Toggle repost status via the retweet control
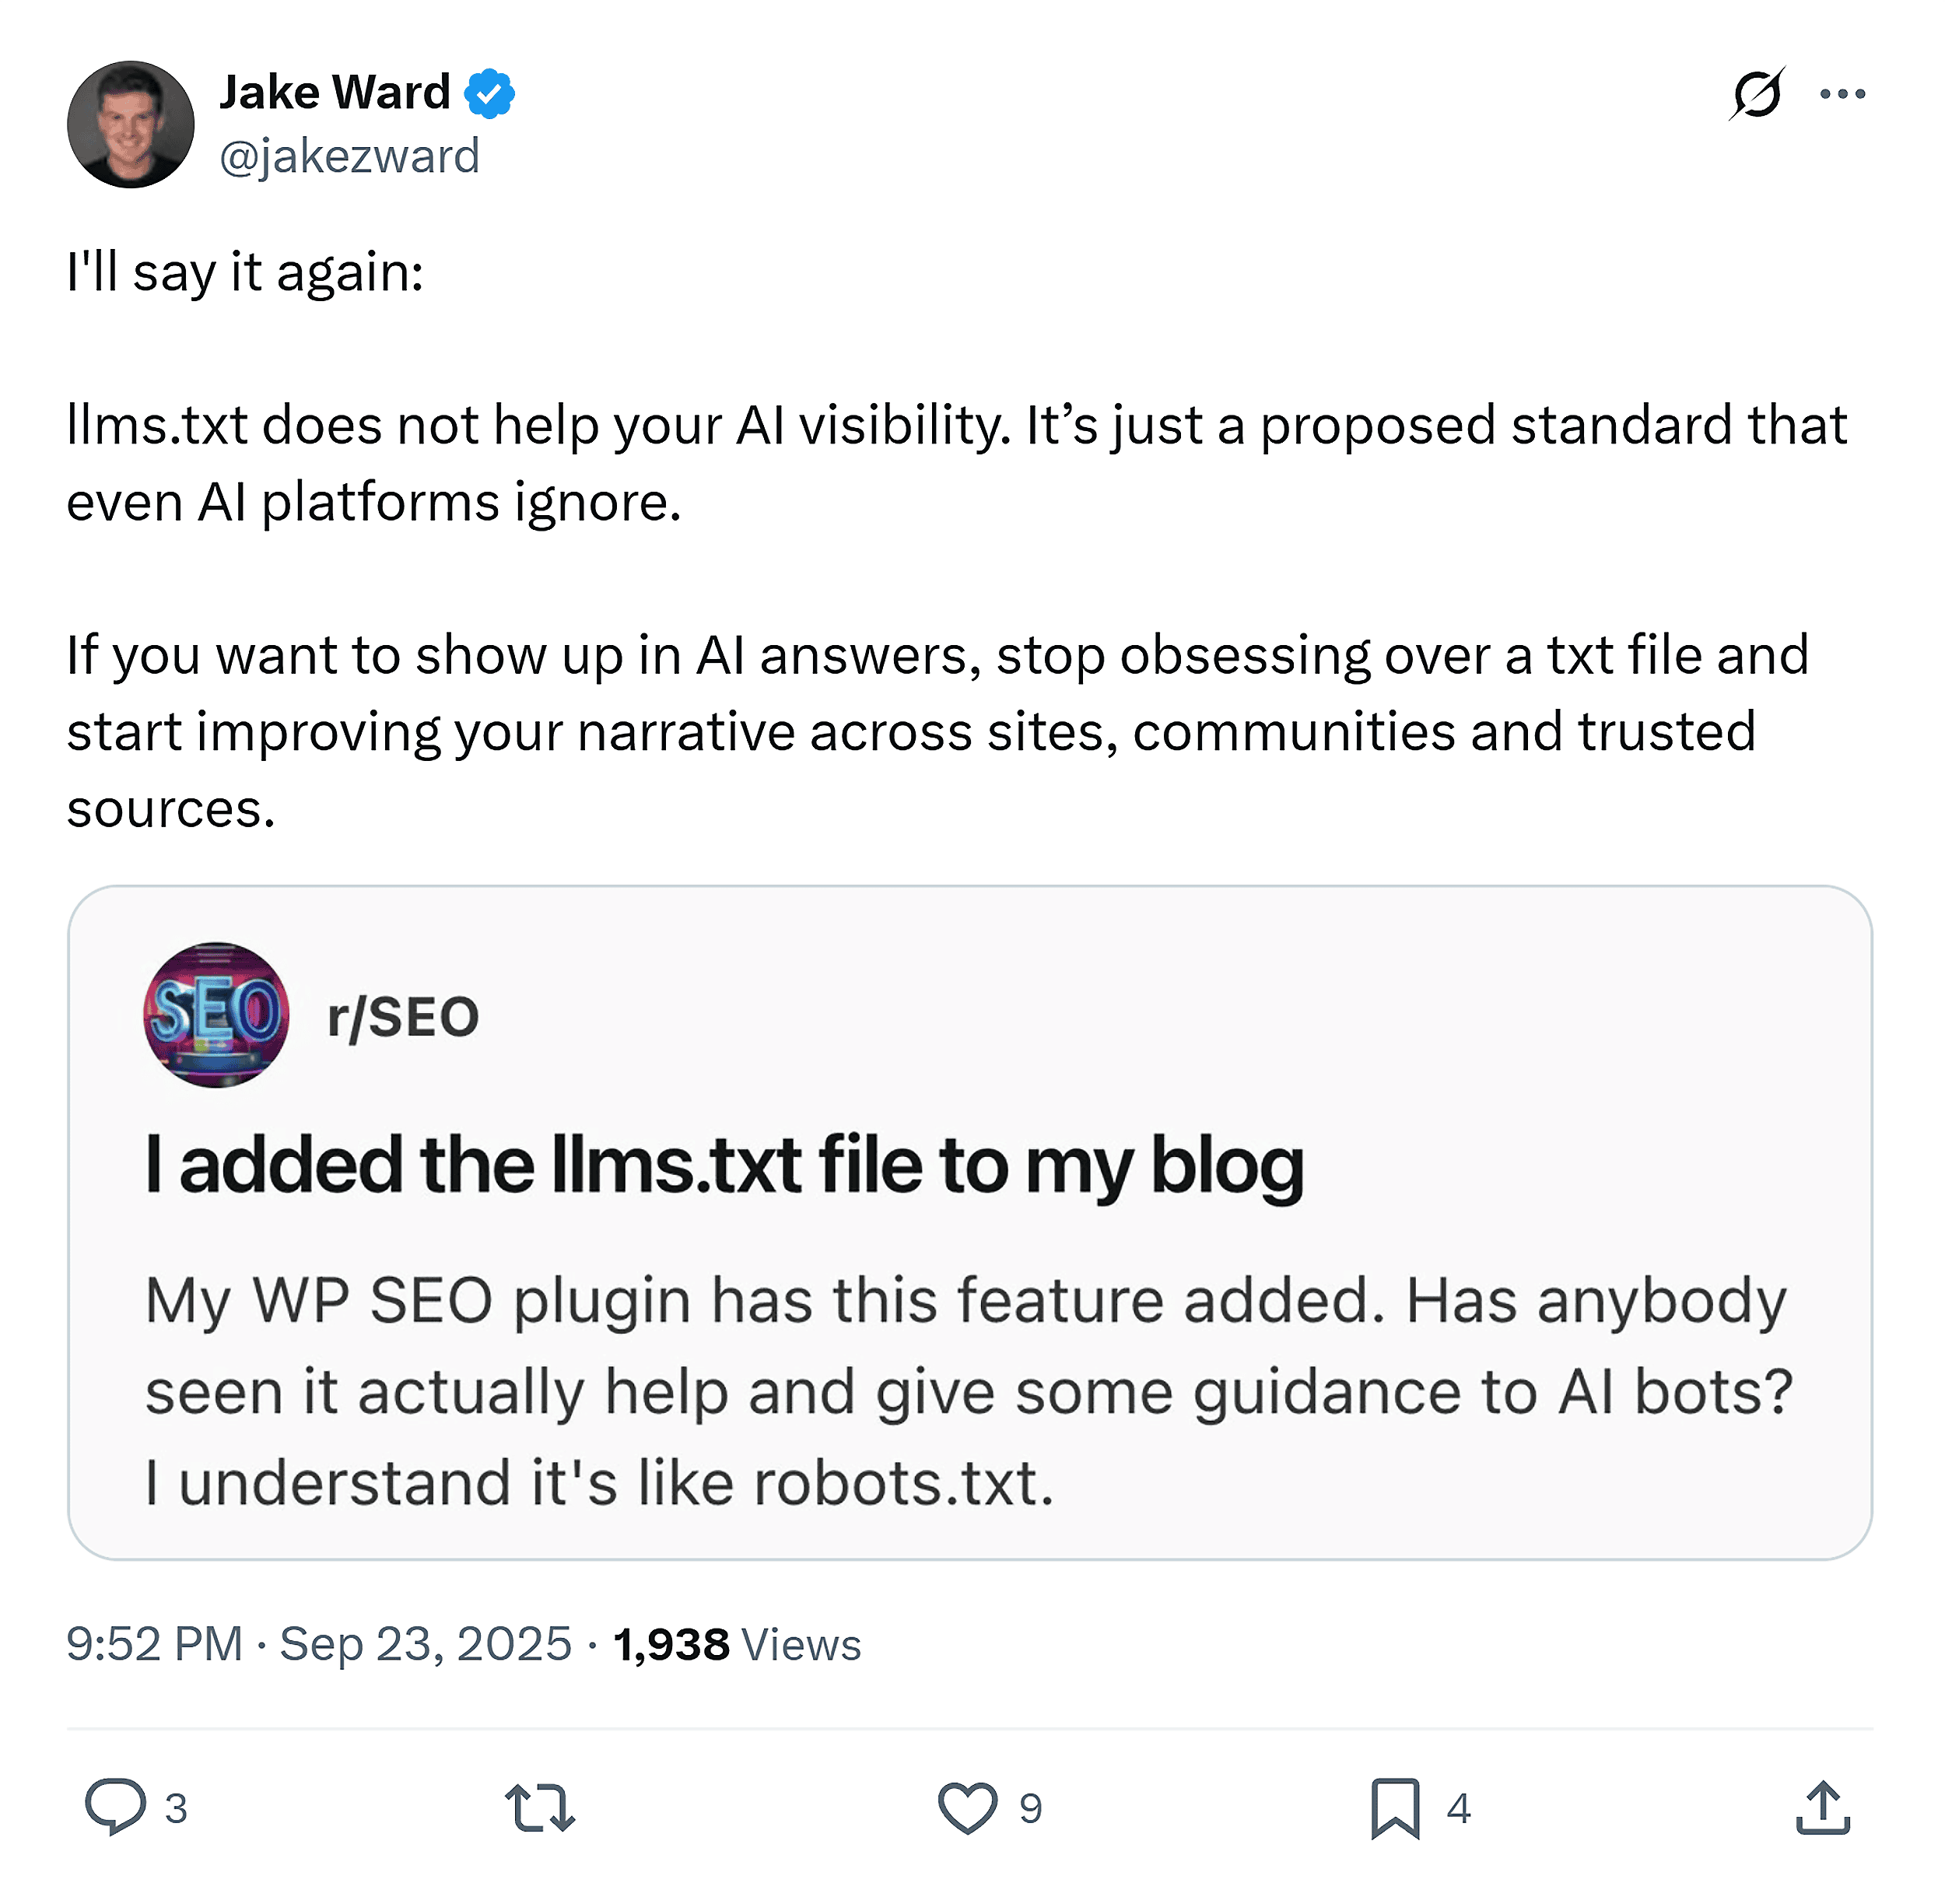1945x1904 pixels. click(x=540, y=1808)
